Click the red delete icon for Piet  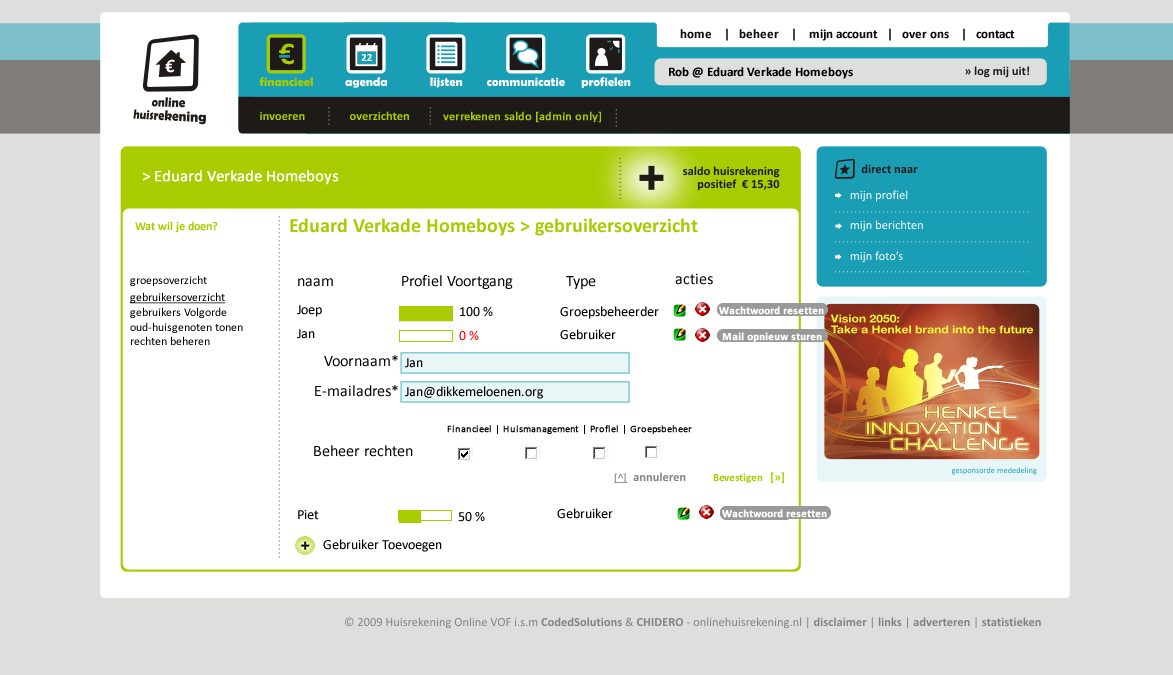click(x=706, y=512)
